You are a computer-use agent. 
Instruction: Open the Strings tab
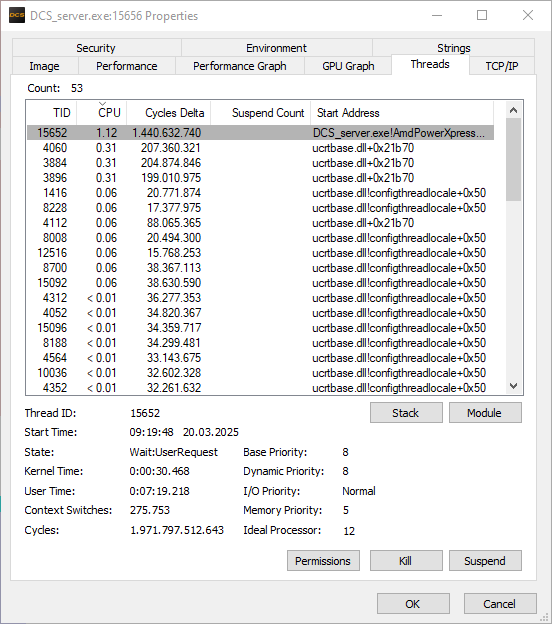pos(453,48)
